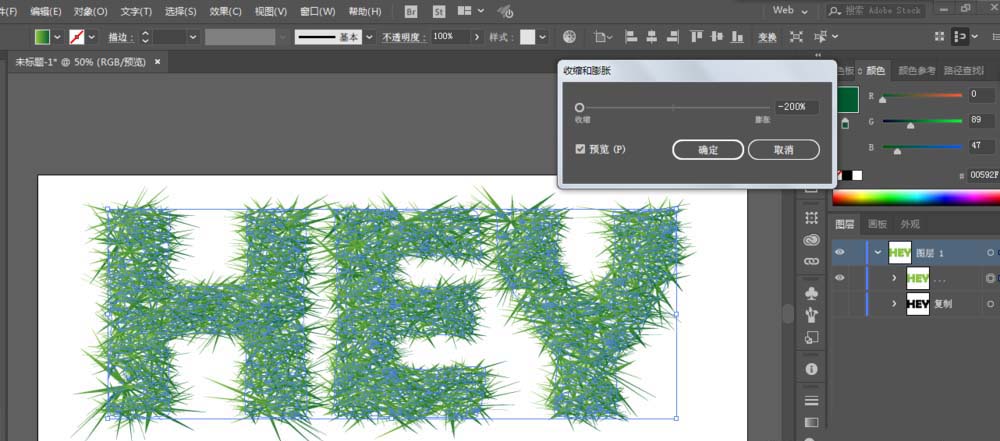Image resolution: width=1000 pixels, height=441 pixels.
Task: Click horizontal align right icon
Action: 672,36
